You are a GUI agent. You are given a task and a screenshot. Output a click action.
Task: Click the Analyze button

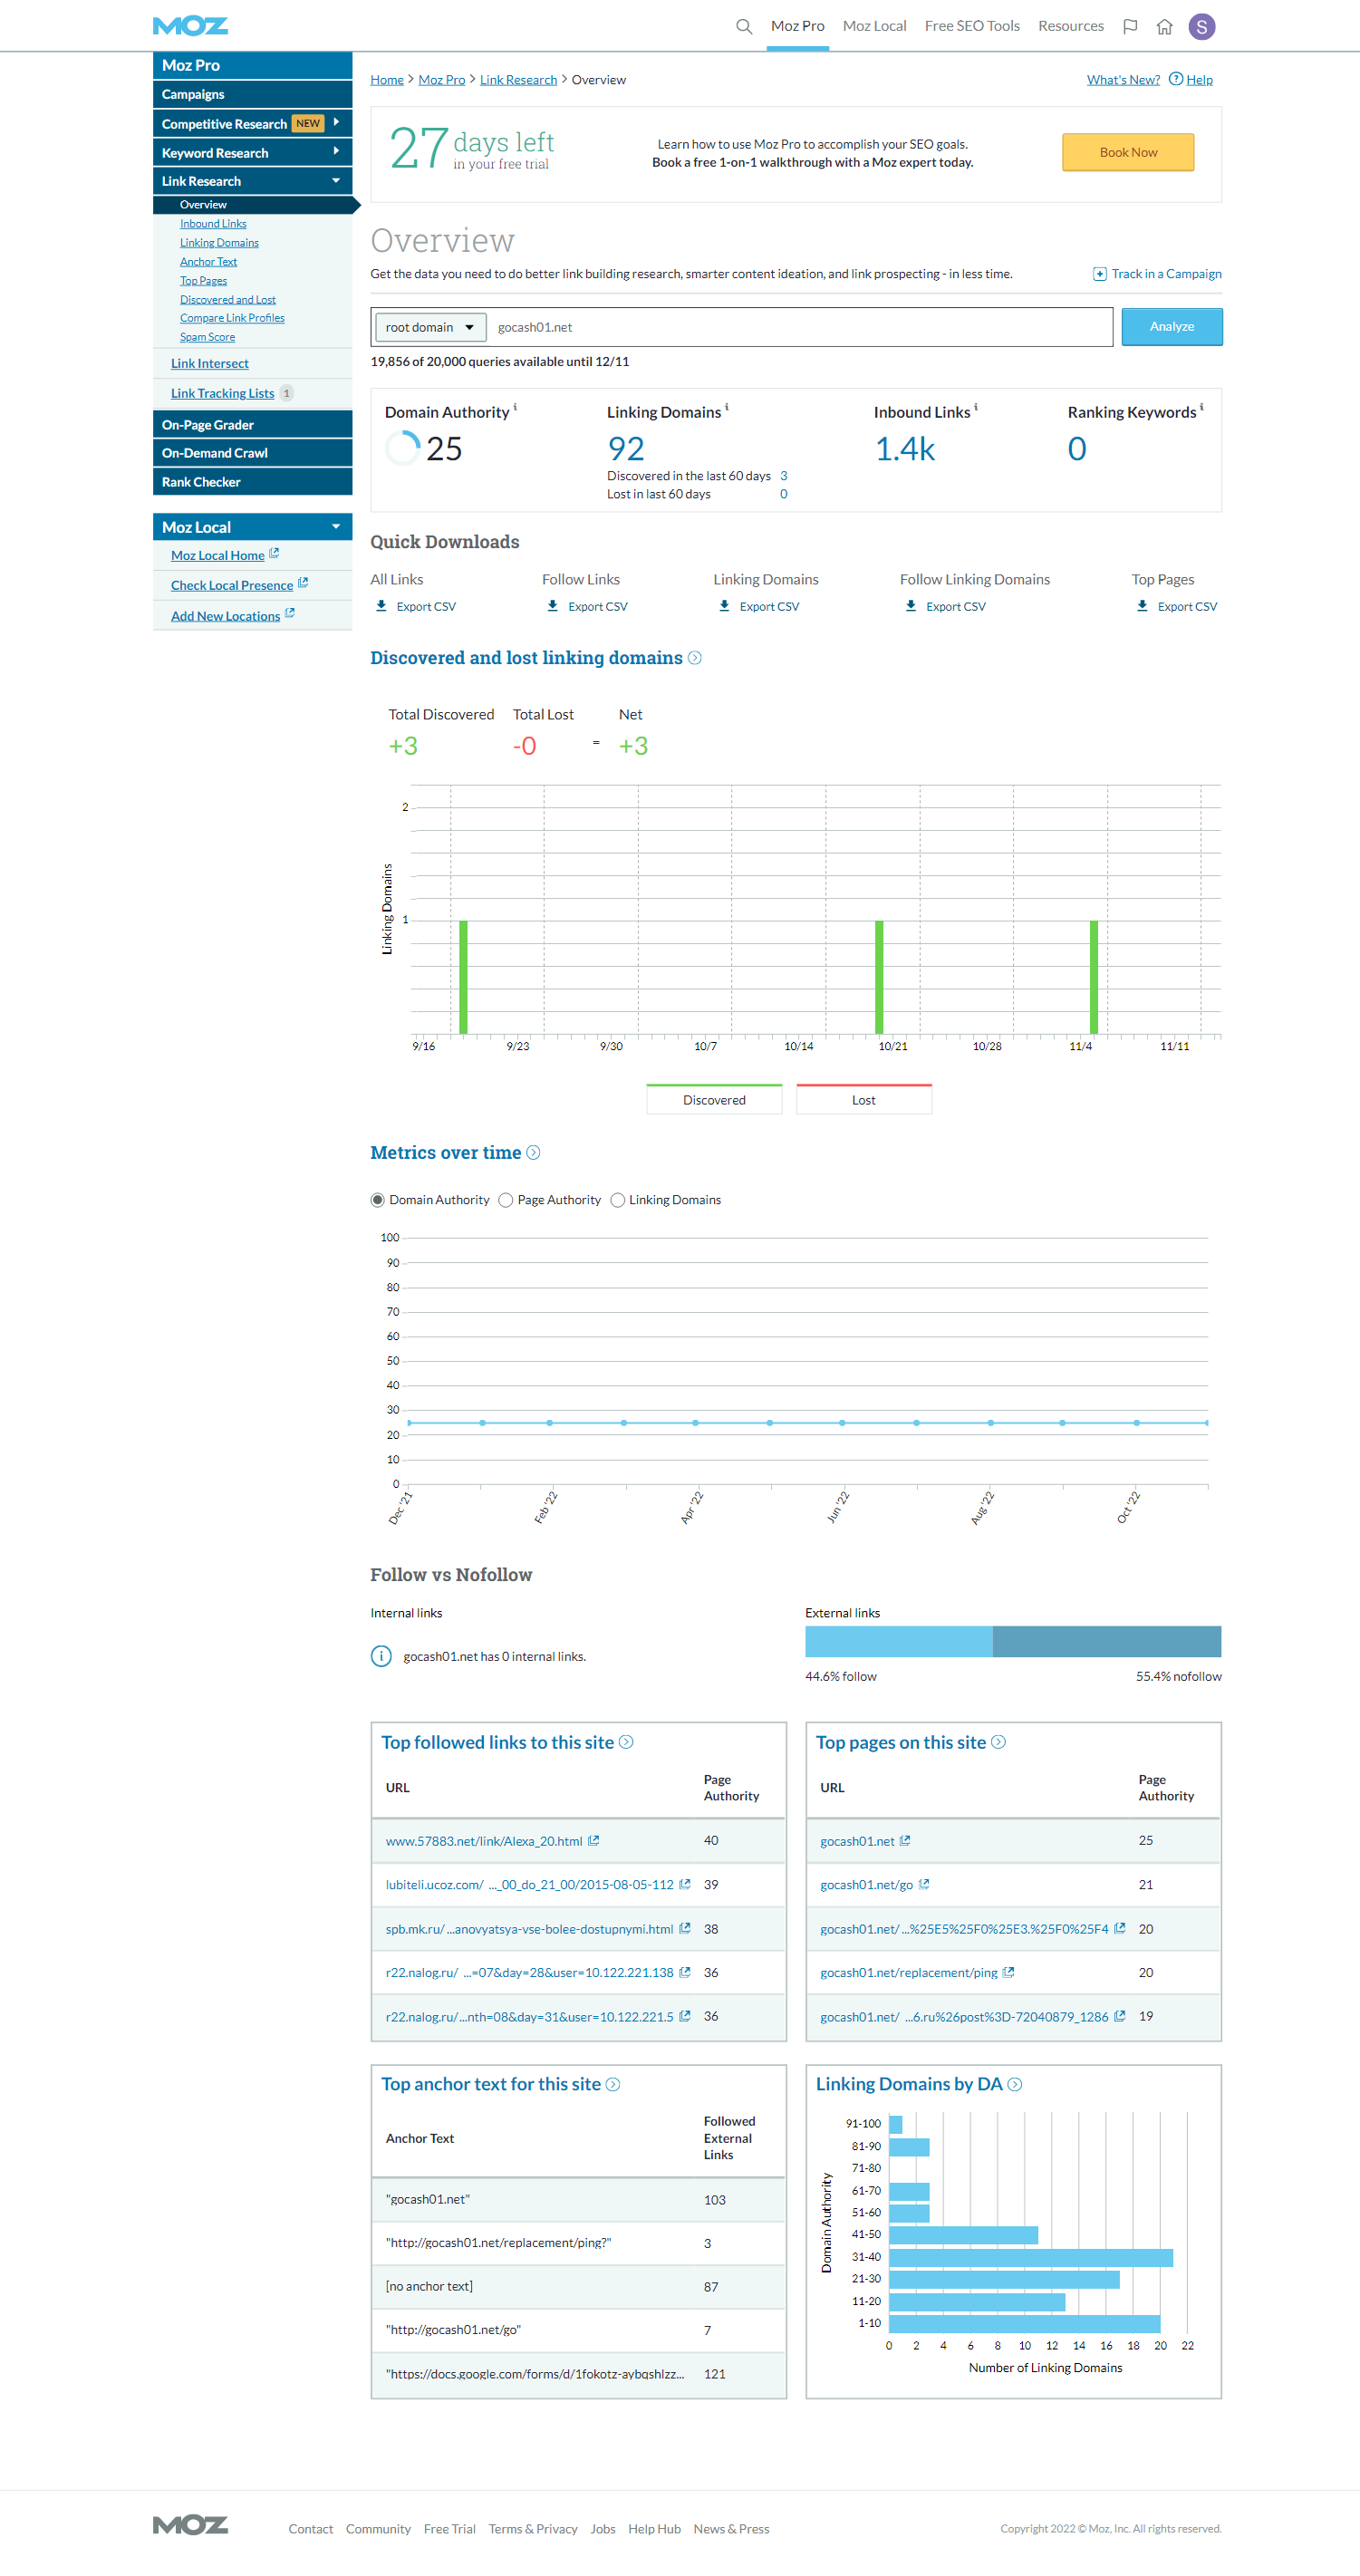[1172, 327]
